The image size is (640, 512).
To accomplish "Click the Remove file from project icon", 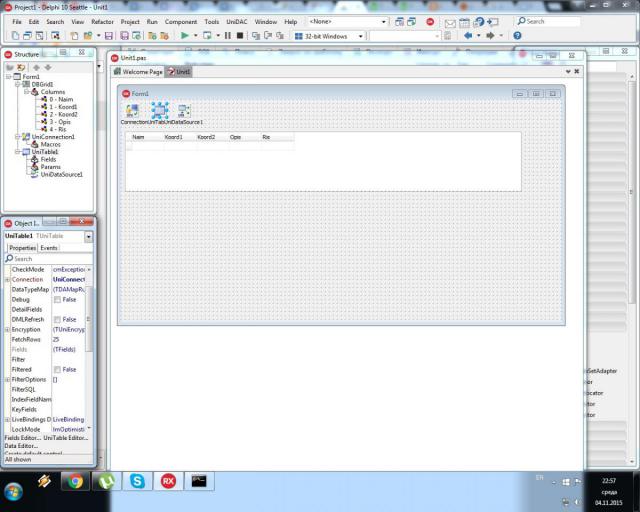I will [164, 36].
